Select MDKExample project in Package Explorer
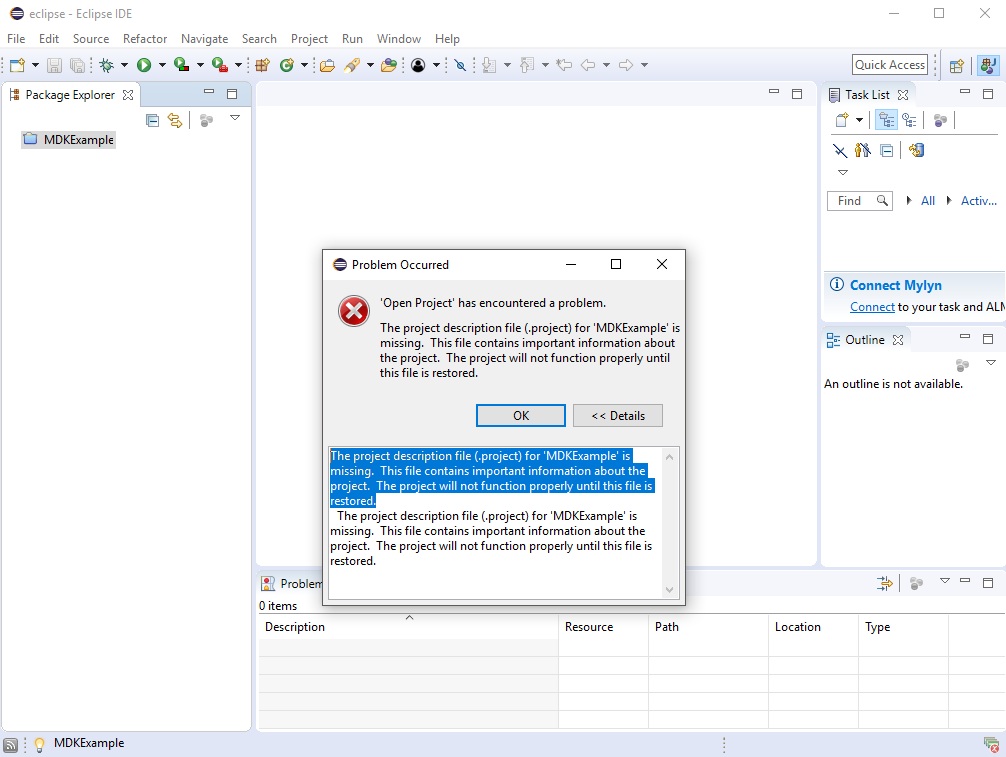The image size is (1006, 757). [x=69, y=139]
